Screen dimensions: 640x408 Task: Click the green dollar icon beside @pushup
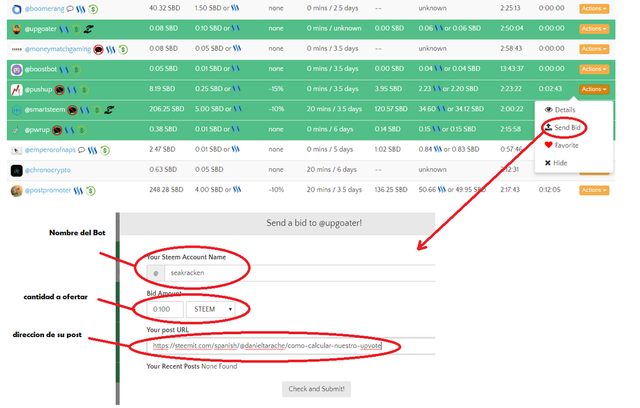point(84,90)
